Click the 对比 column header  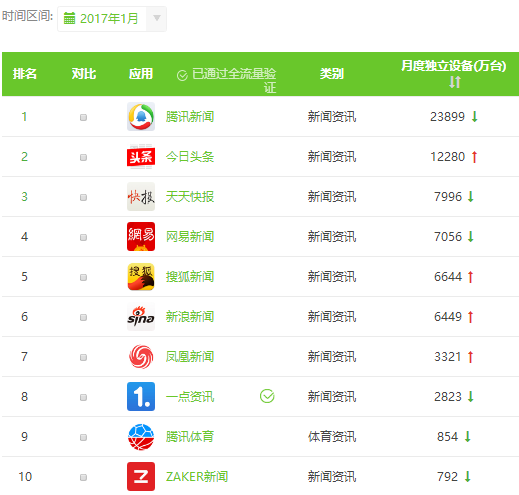coord(84,74)
